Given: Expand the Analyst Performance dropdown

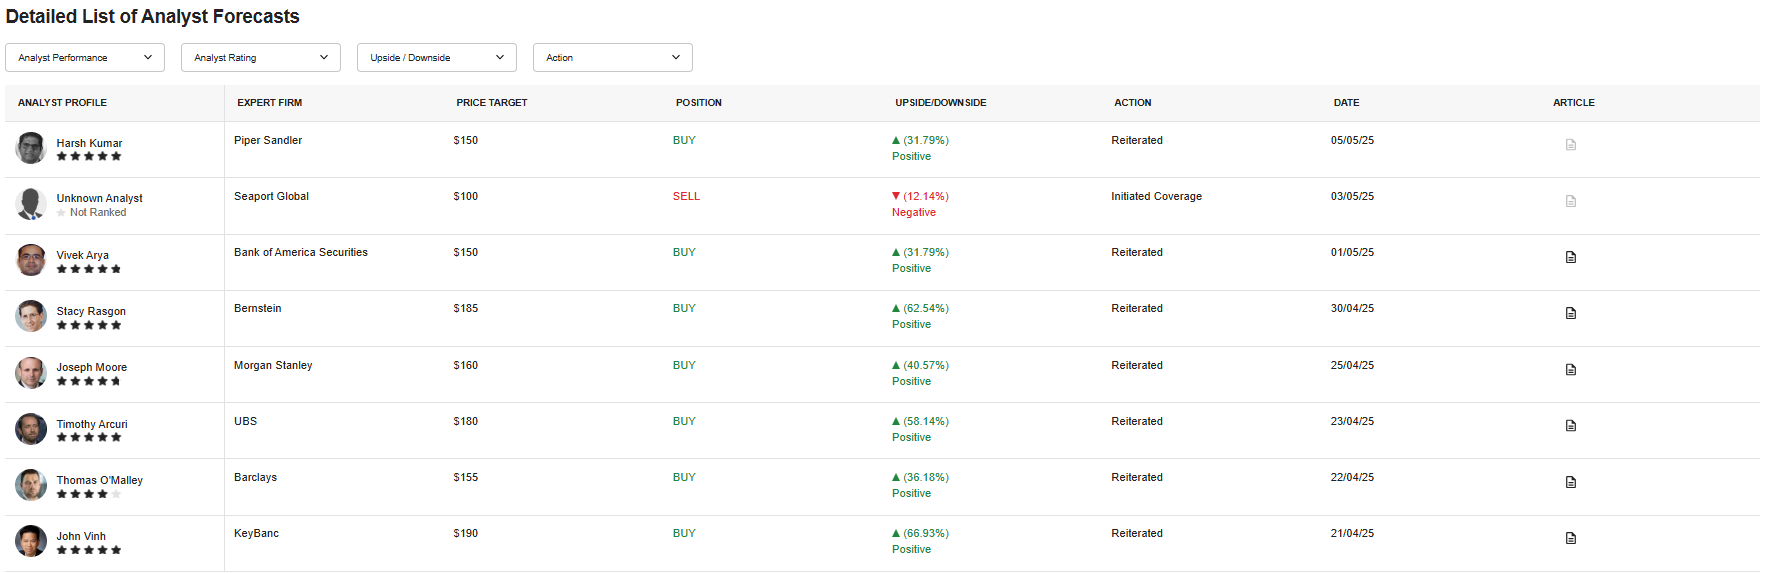Looking at the screenshot, I should (85, 58).
